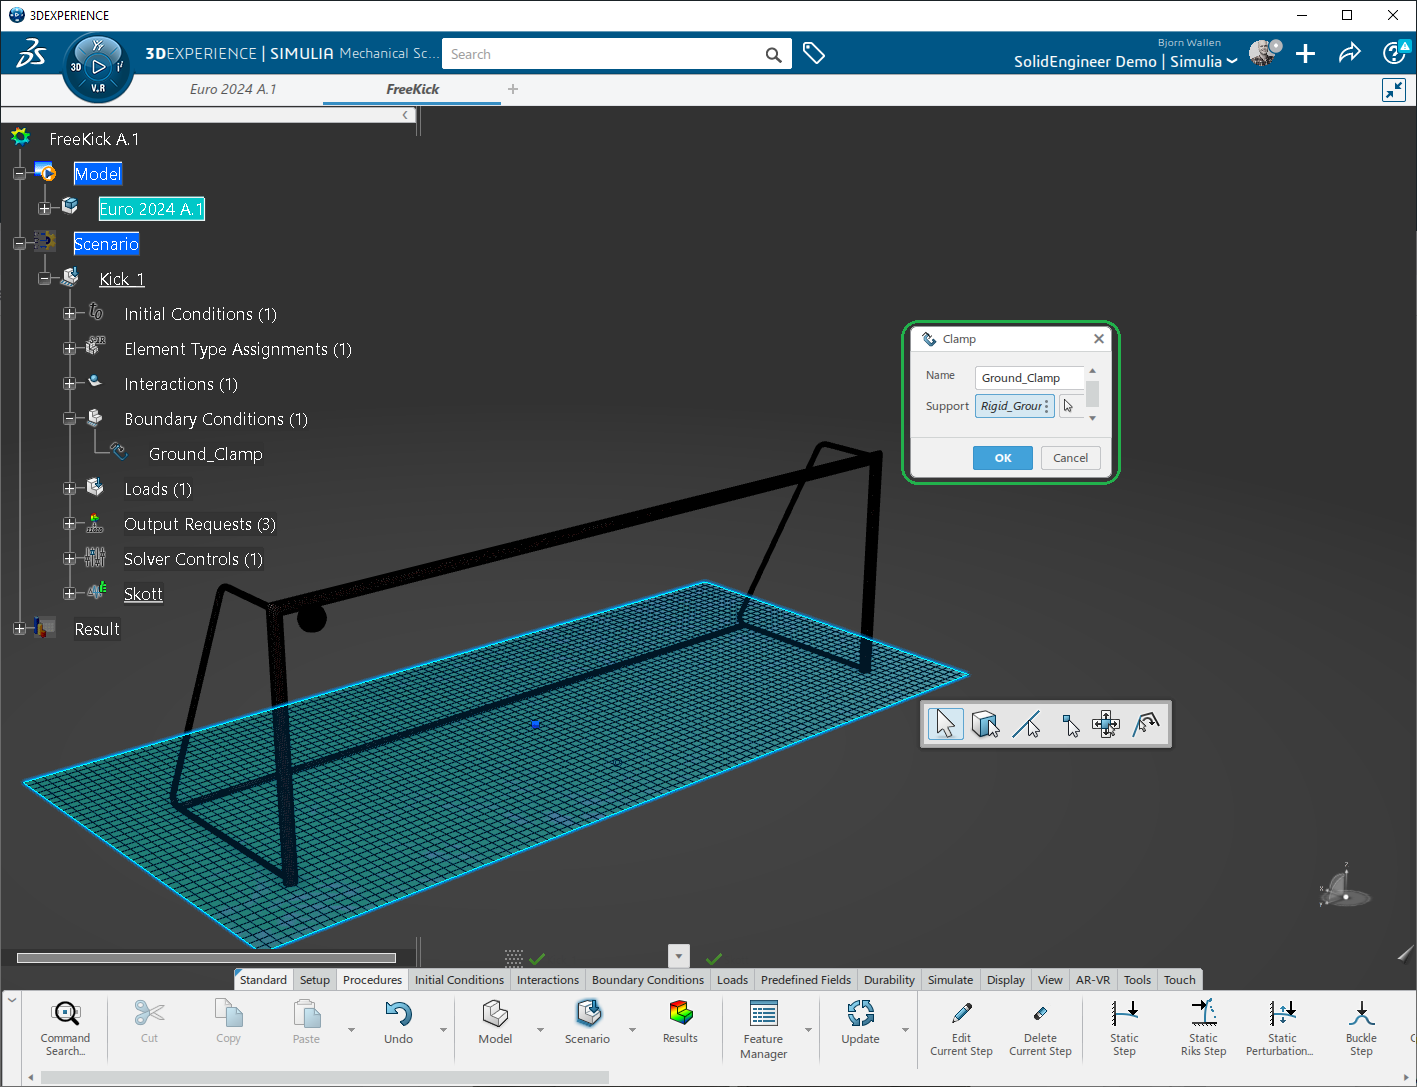1417x1087 pixels.
Task: Click the Name field in Clamp dialog
Action: pyautogui.click(x=1029, y=378)
